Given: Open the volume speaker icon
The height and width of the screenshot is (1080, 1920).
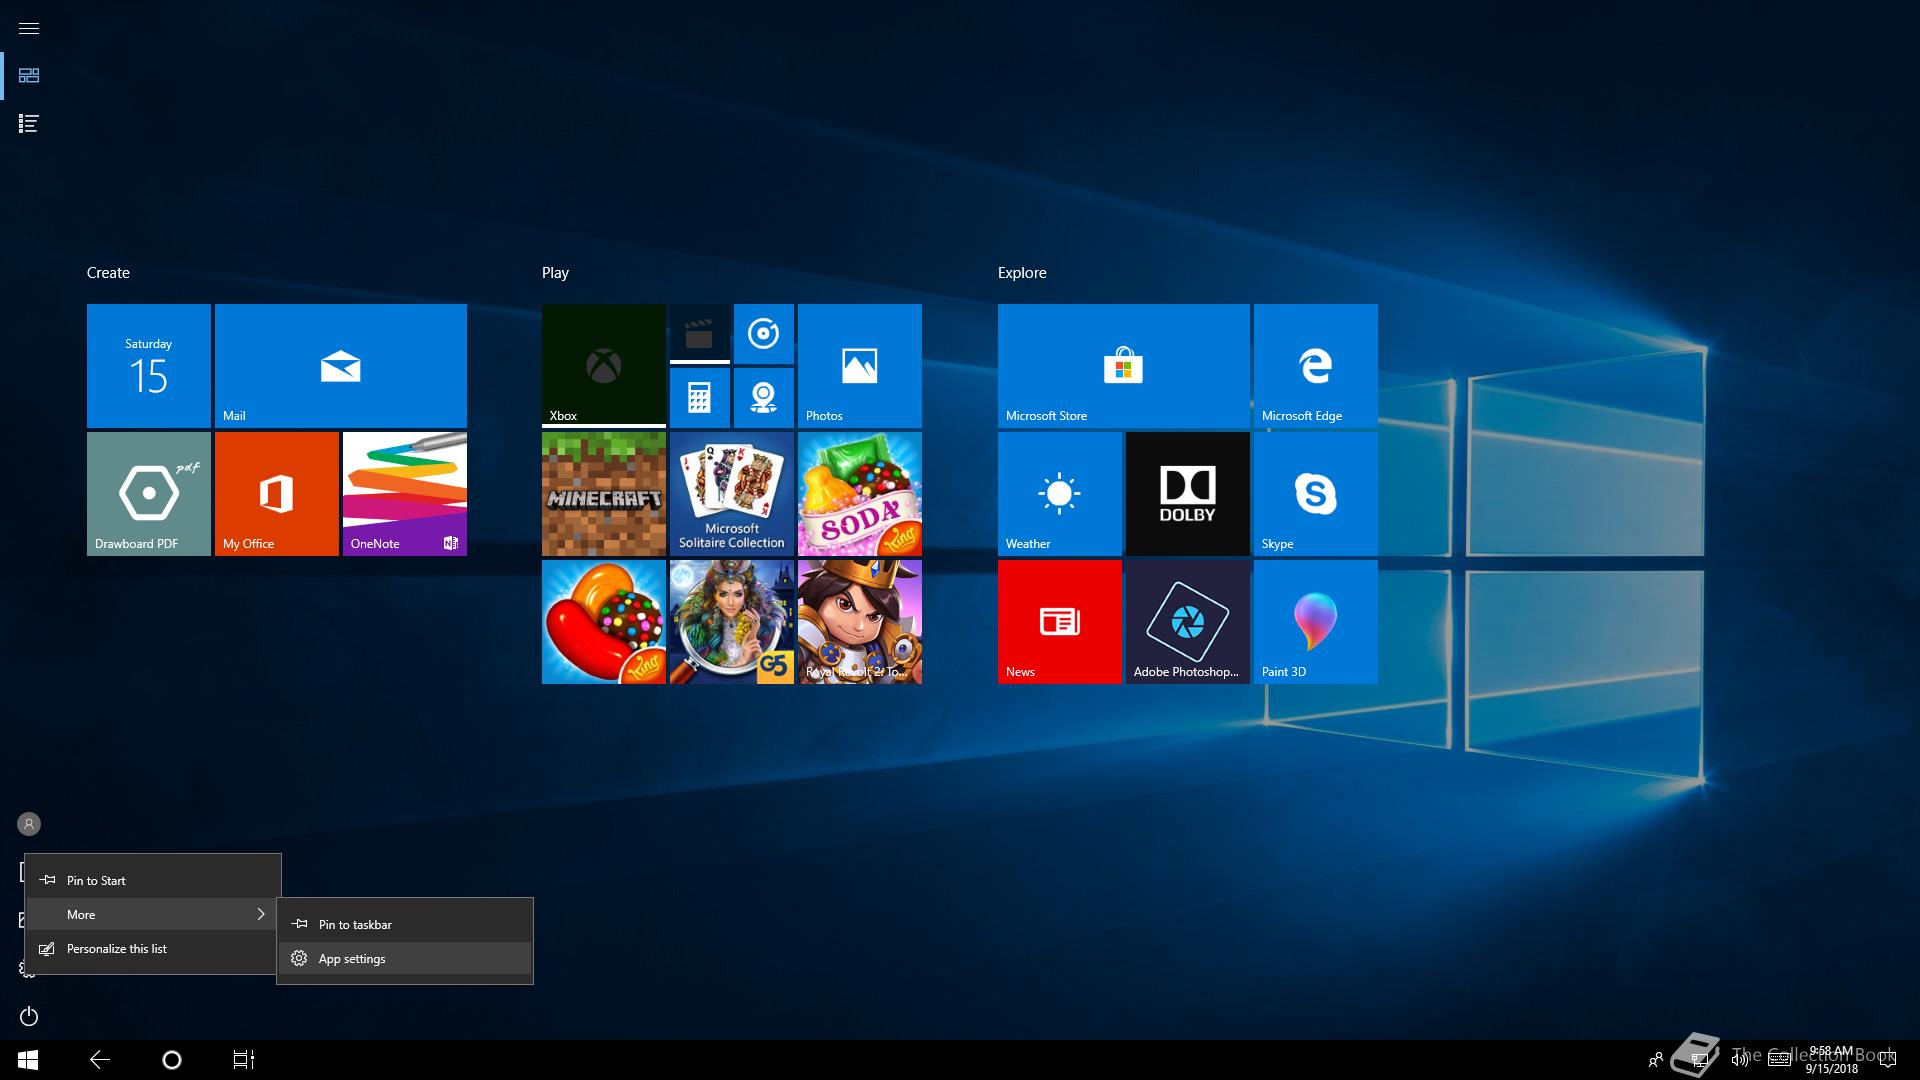Looking at the screenshot, I should (1740, 1060).
